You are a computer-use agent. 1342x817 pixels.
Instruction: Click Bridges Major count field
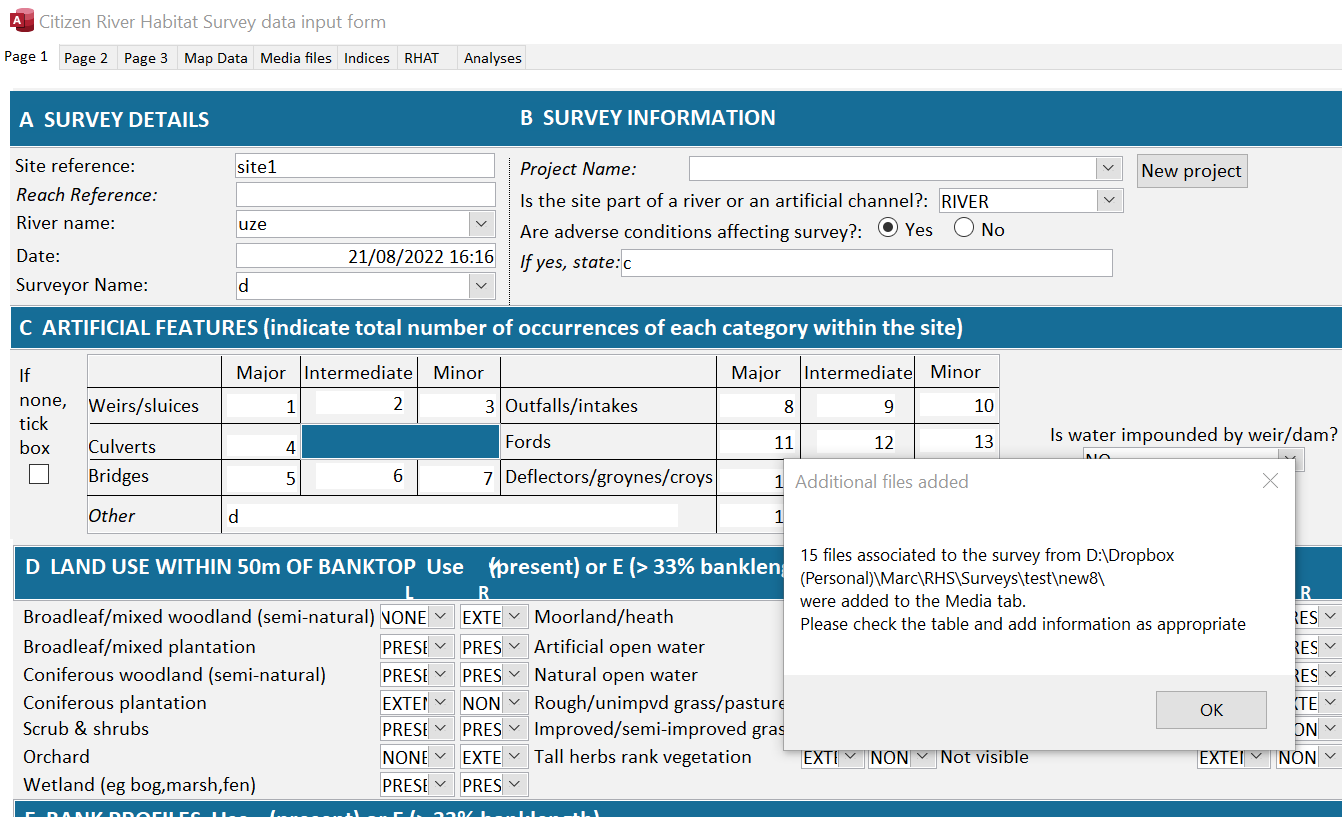[x=262, y=478]
